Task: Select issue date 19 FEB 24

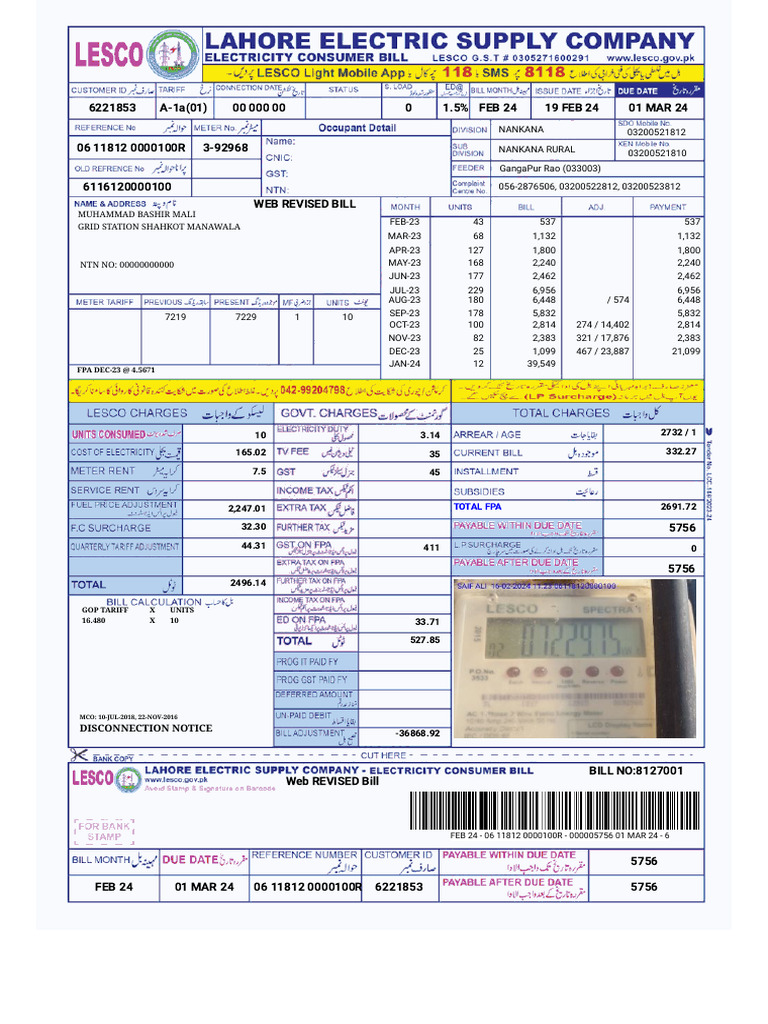Action: pyautogui.click(x=571, y=108)
